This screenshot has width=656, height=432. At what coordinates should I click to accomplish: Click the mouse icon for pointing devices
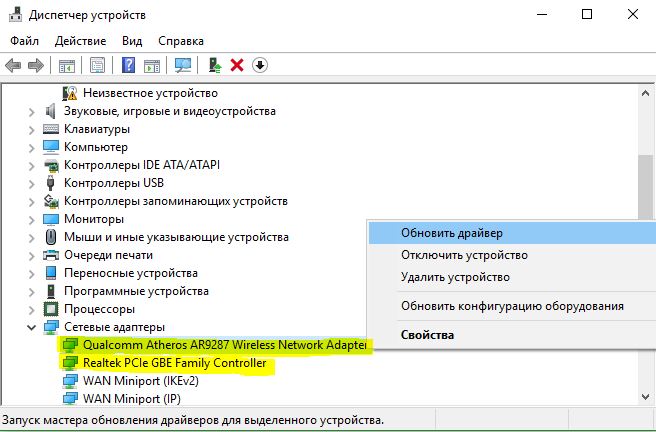click(51, 237)
